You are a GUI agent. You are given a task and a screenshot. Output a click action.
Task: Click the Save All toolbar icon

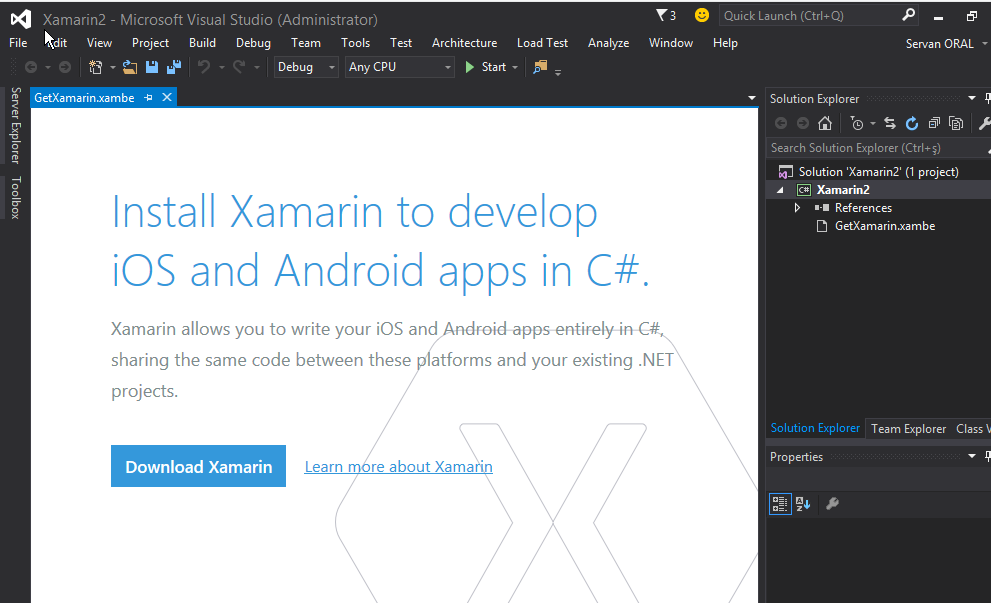[x=174, y=67]
